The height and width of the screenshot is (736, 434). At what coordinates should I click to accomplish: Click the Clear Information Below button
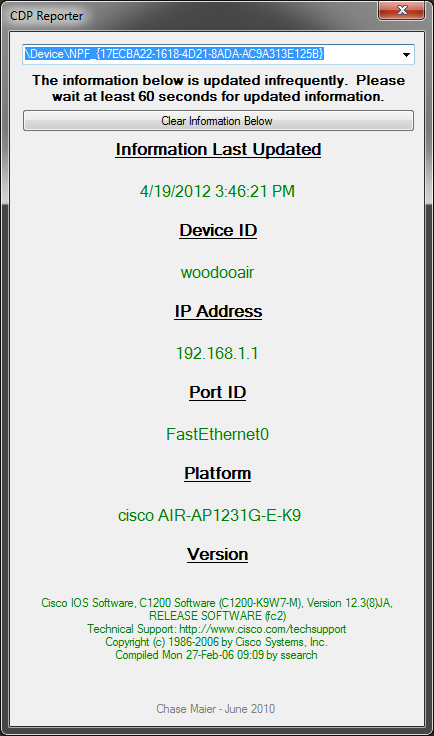pyautogui.click(x=218, y=121)
